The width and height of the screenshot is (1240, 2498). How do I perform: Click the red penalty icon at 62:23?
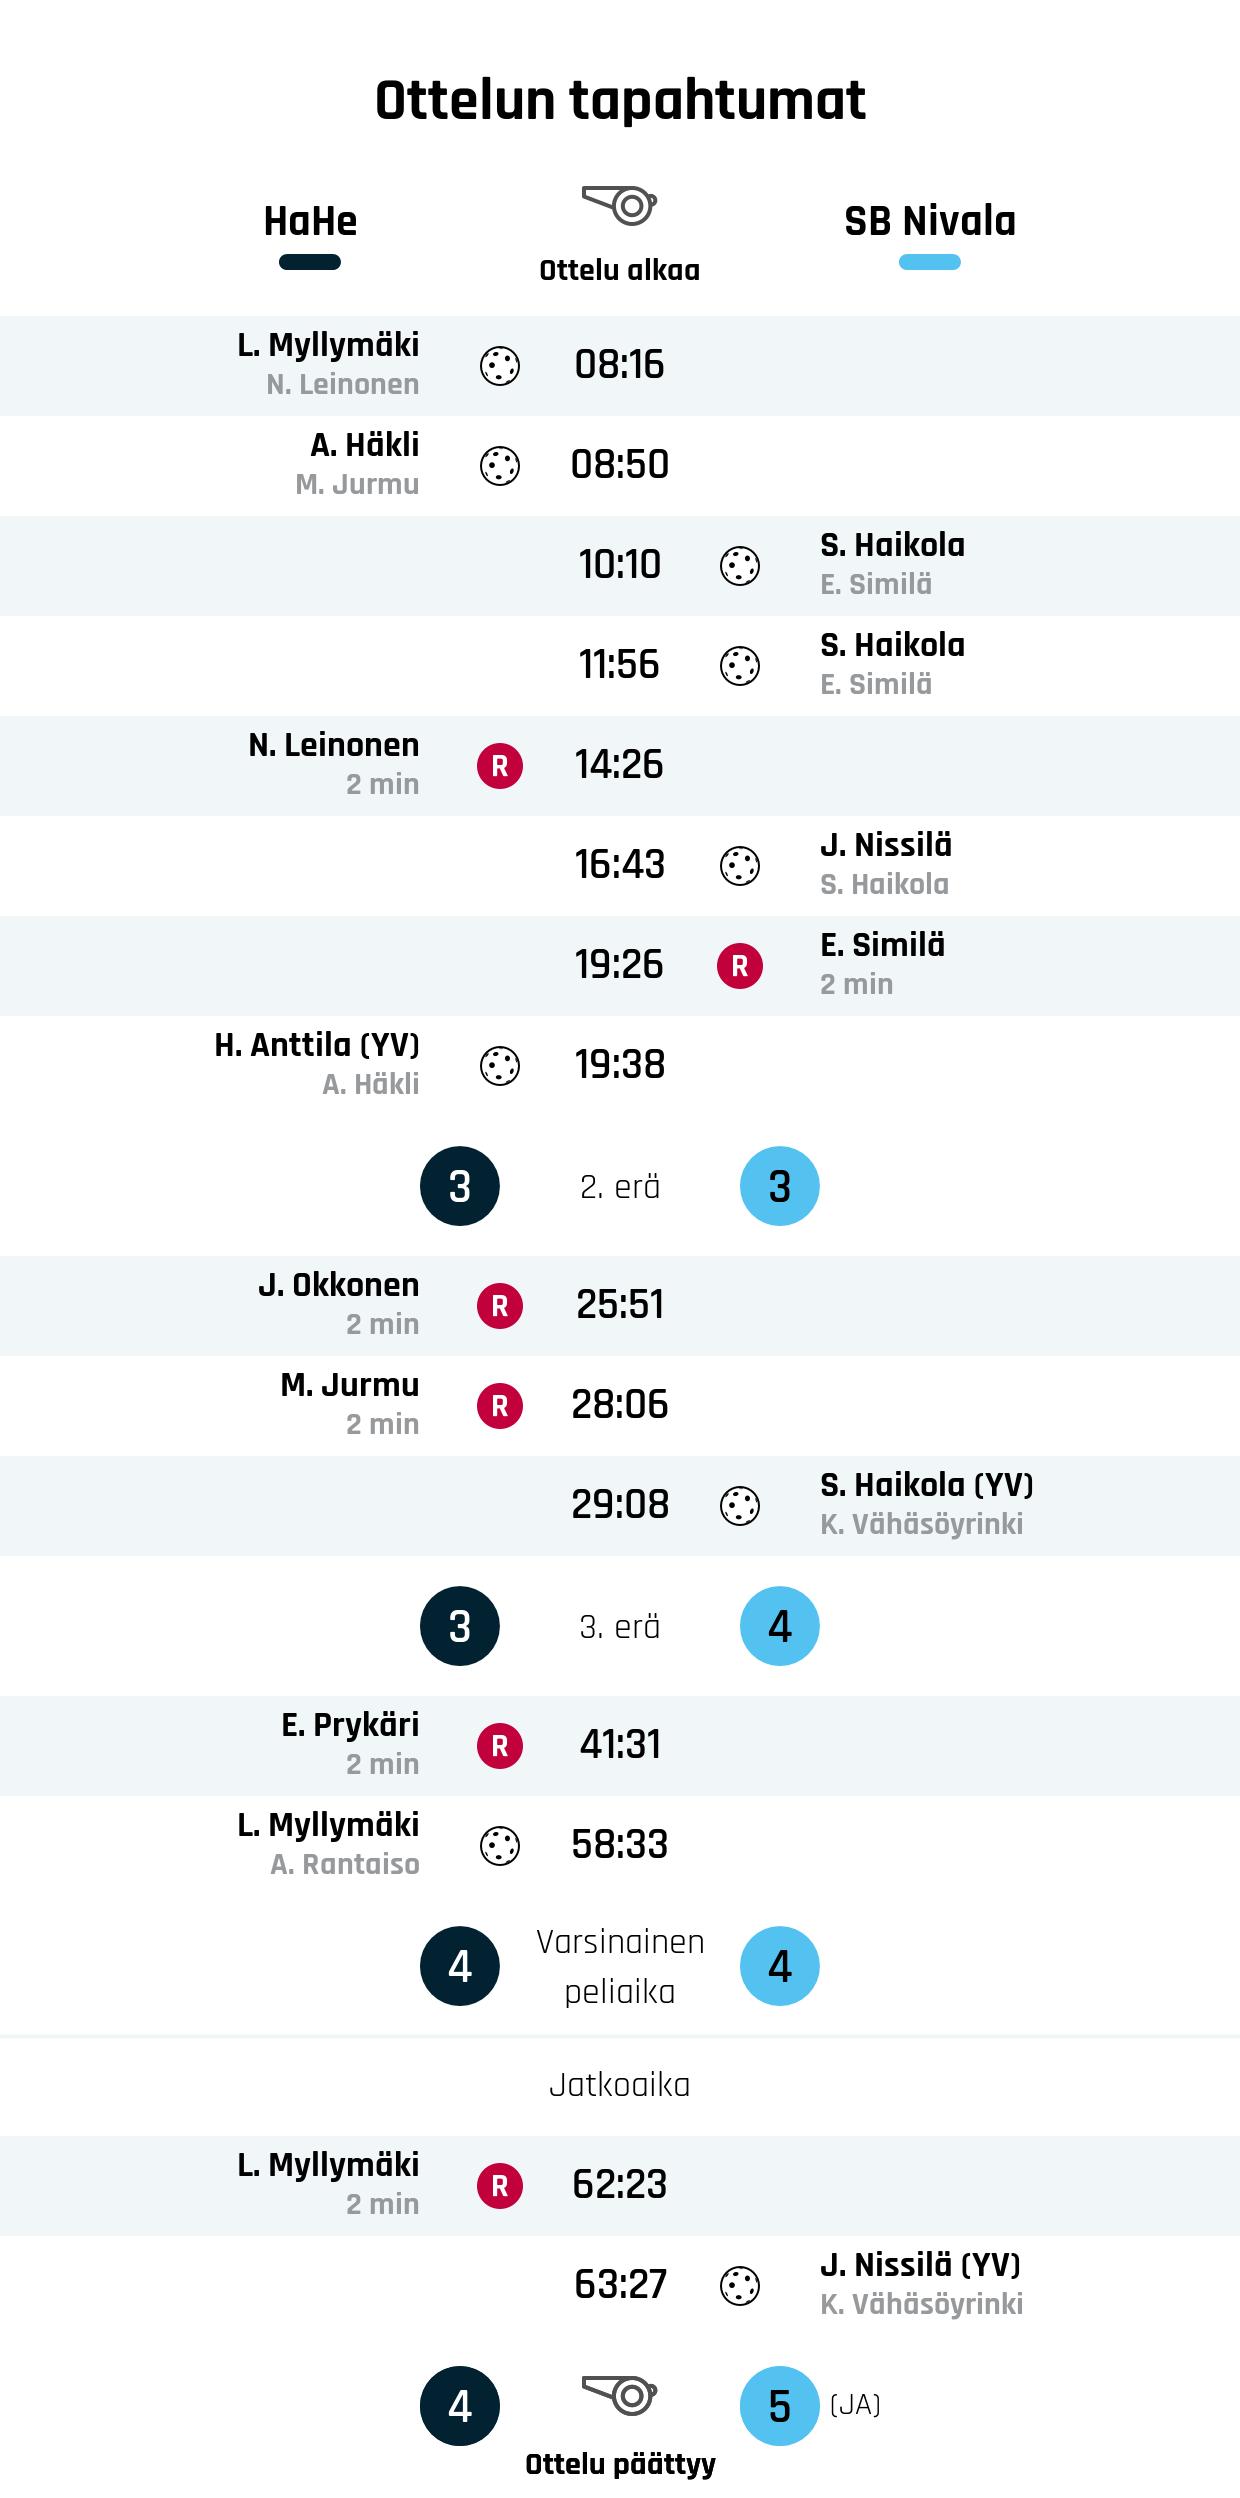tap(500, 2186)
